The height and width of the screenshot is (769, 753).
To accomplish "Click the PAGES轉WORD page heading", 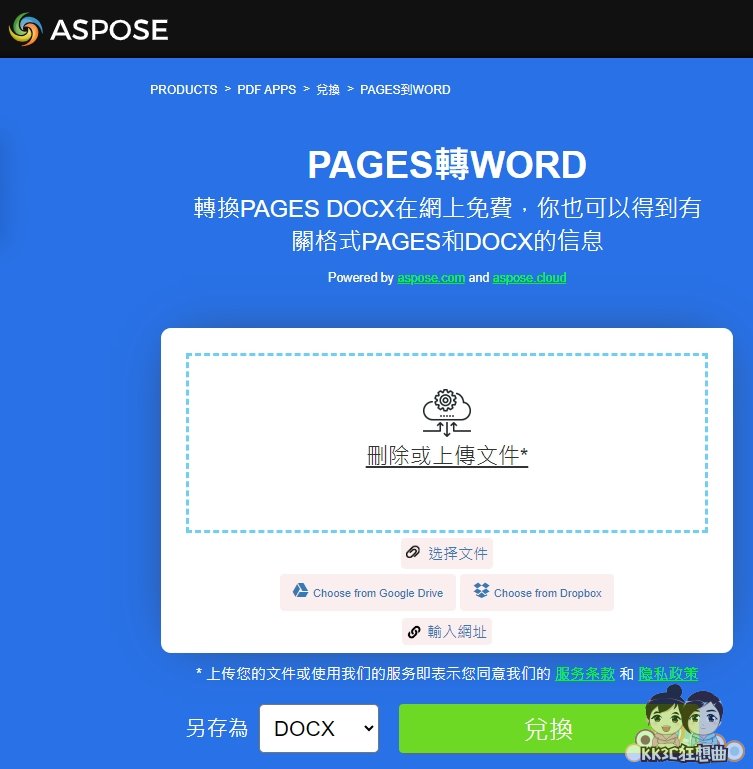I will point(447,164).
